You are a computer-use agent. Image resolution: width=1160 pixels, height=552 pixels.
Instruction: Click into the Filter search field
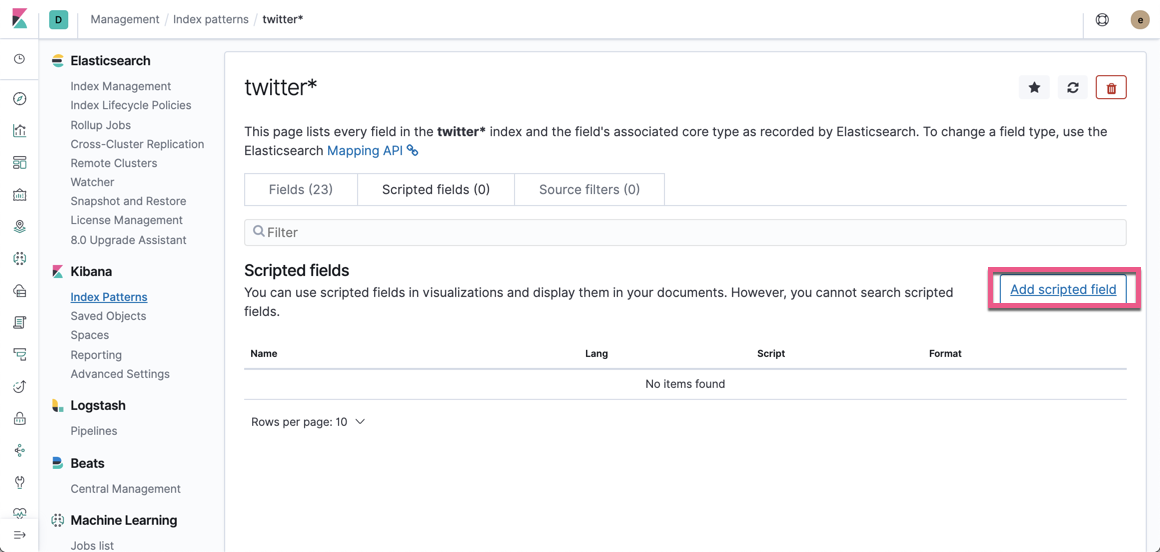pos(685,232)
